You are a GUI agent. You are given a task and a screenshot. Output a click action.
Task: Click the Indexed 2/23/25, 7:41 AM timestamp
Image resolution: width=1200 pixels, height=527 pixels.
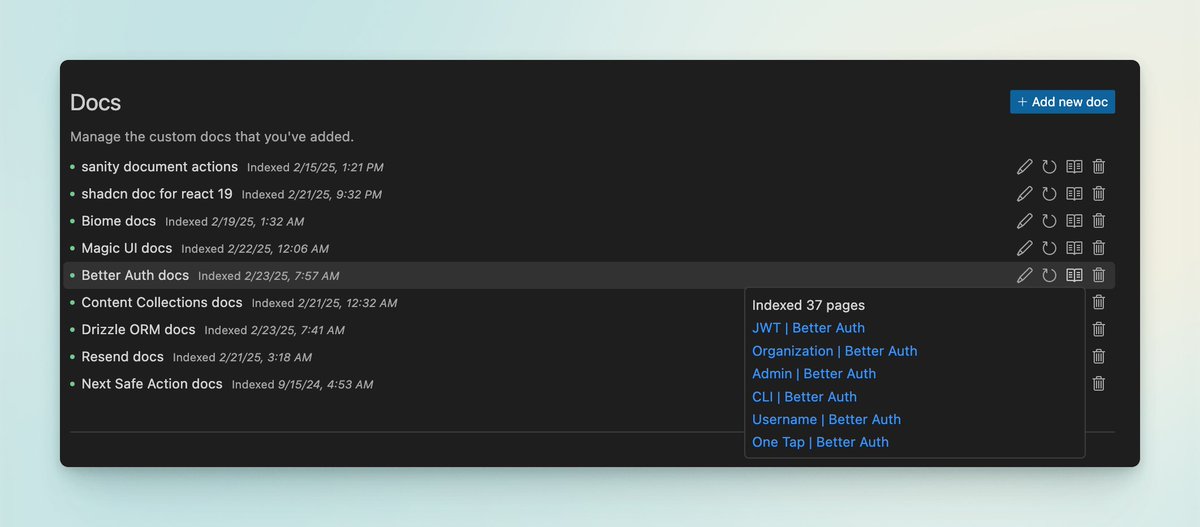(275, 330)
